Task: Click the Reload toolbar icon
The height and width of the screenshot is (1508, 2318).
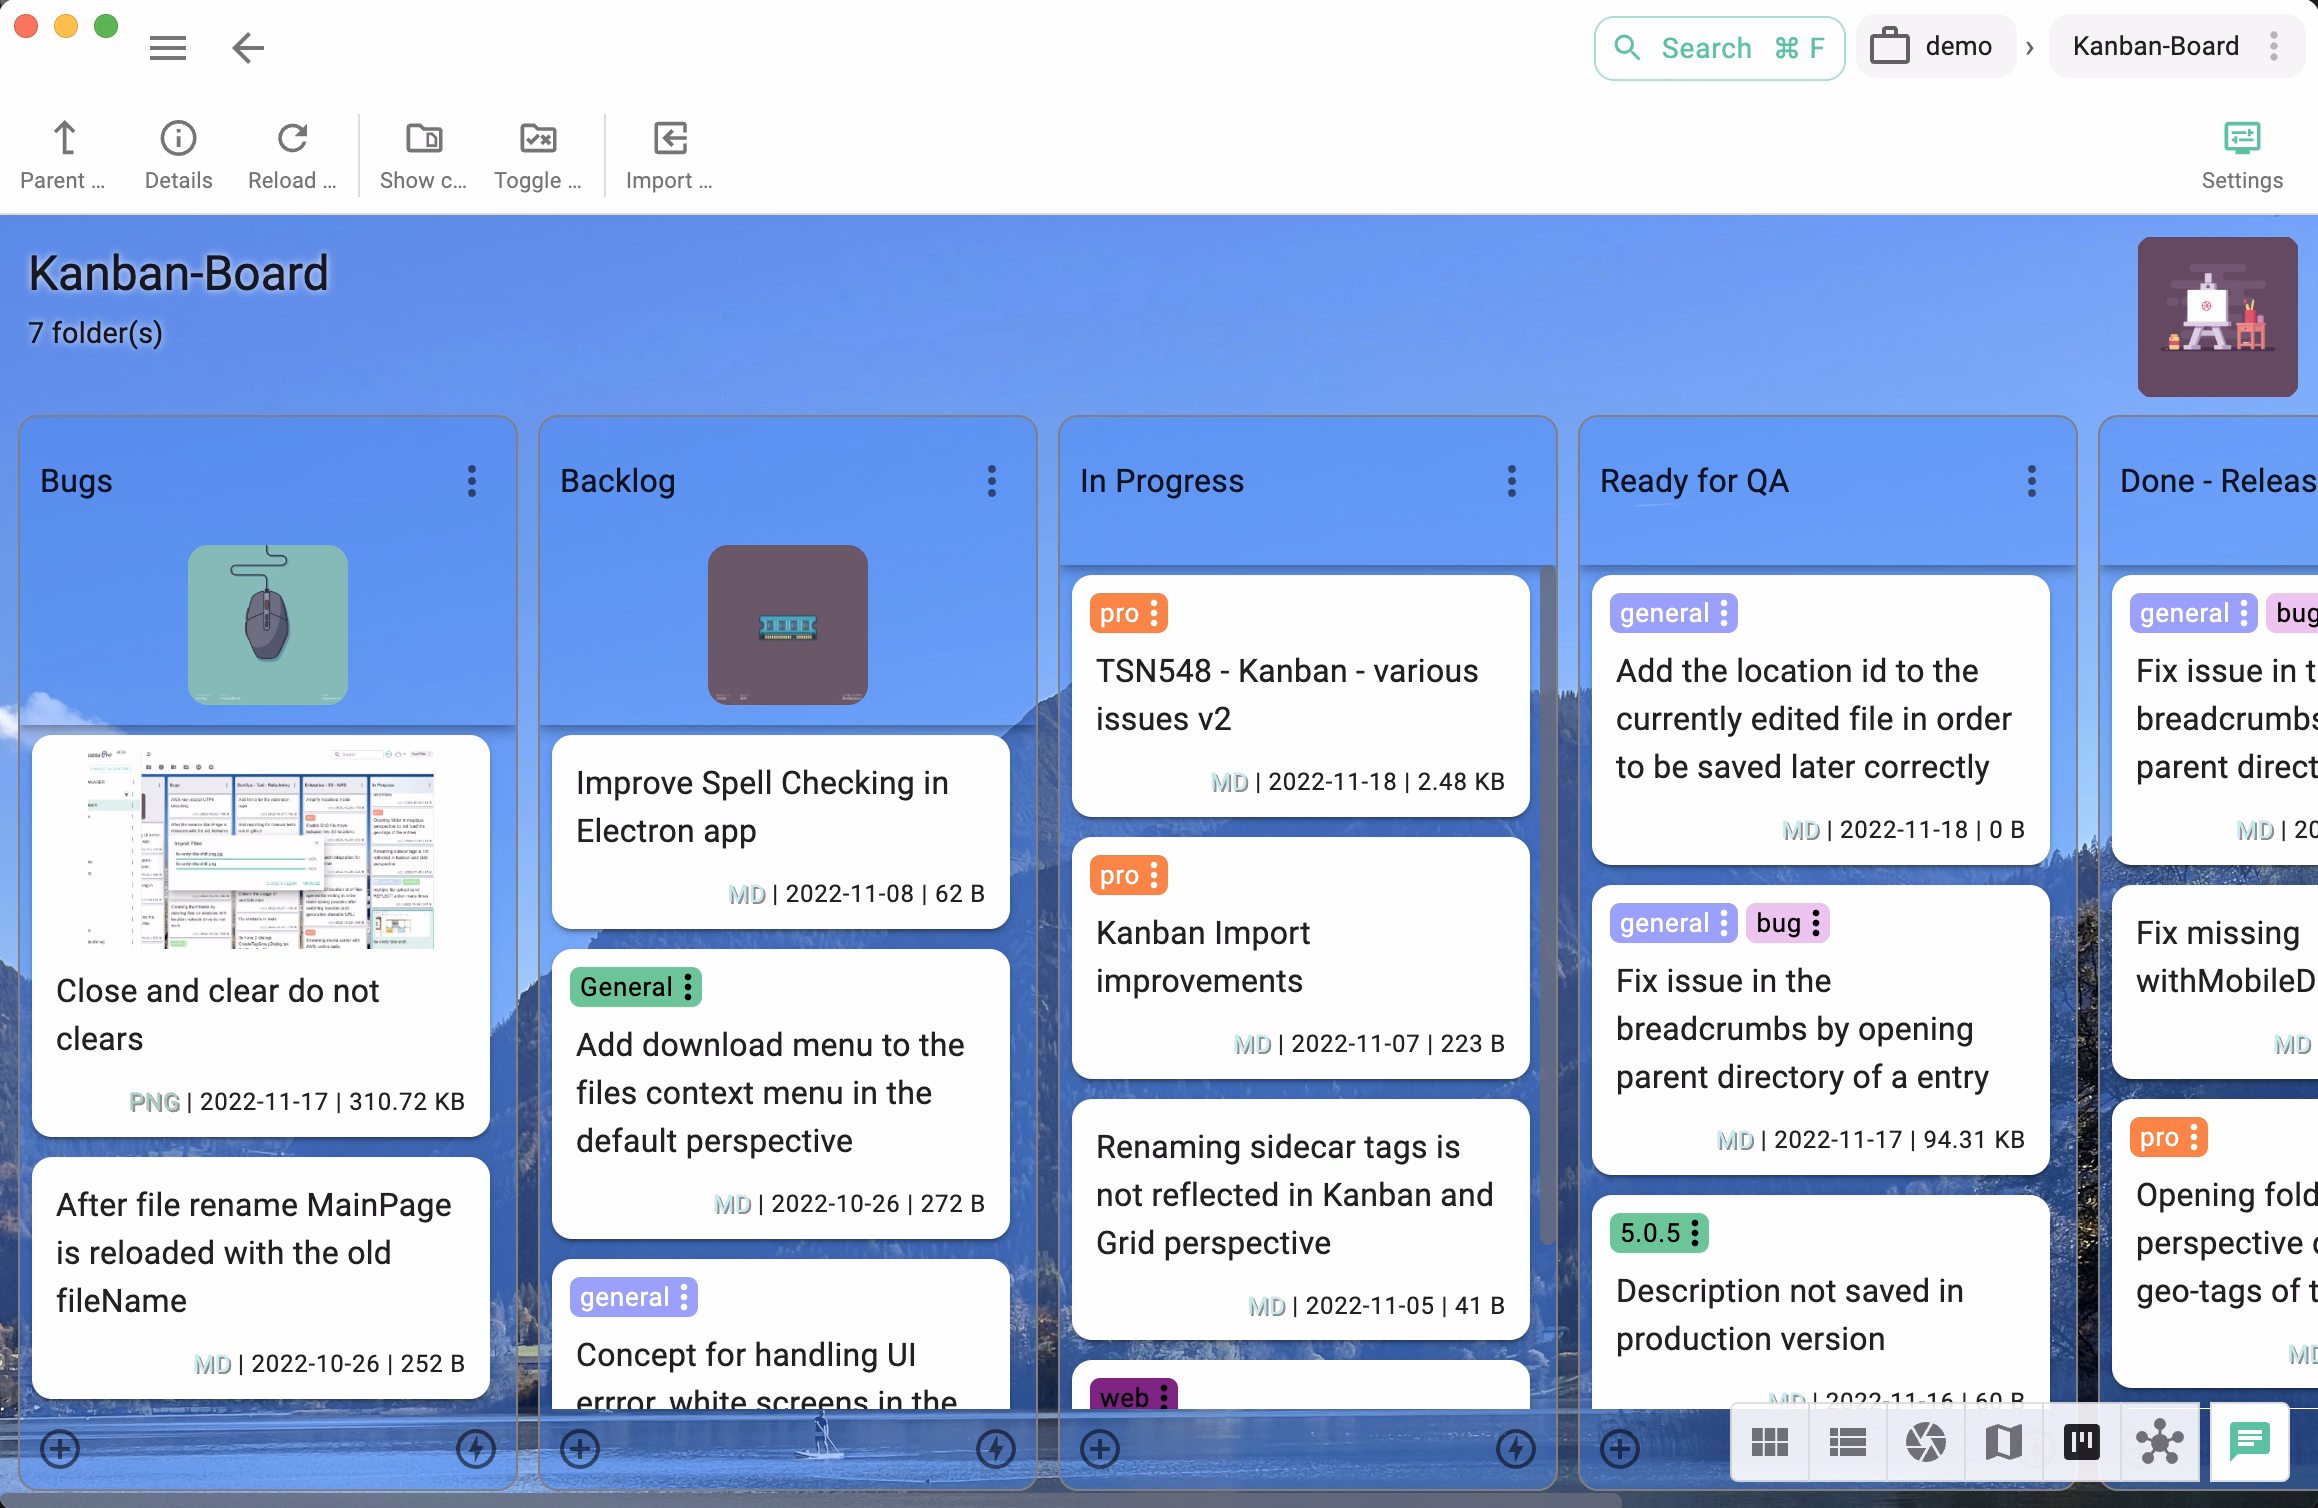Action: pos(292,154)
